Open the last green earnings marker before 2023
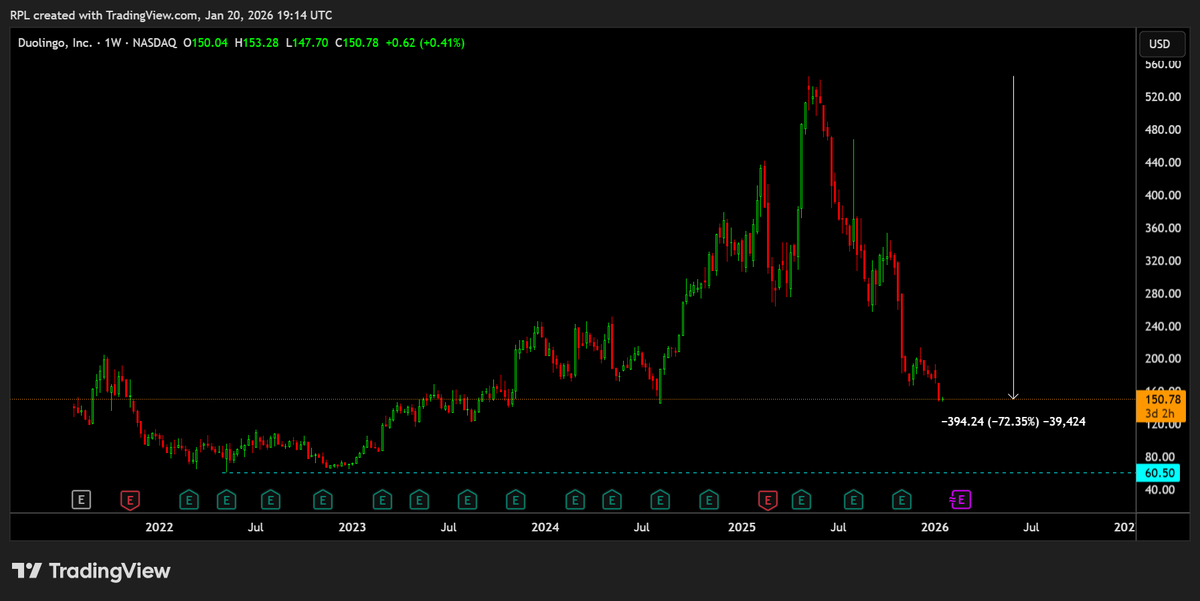Image resolution: width=1200 pixels, height=601 pixels. click(322, 498)
